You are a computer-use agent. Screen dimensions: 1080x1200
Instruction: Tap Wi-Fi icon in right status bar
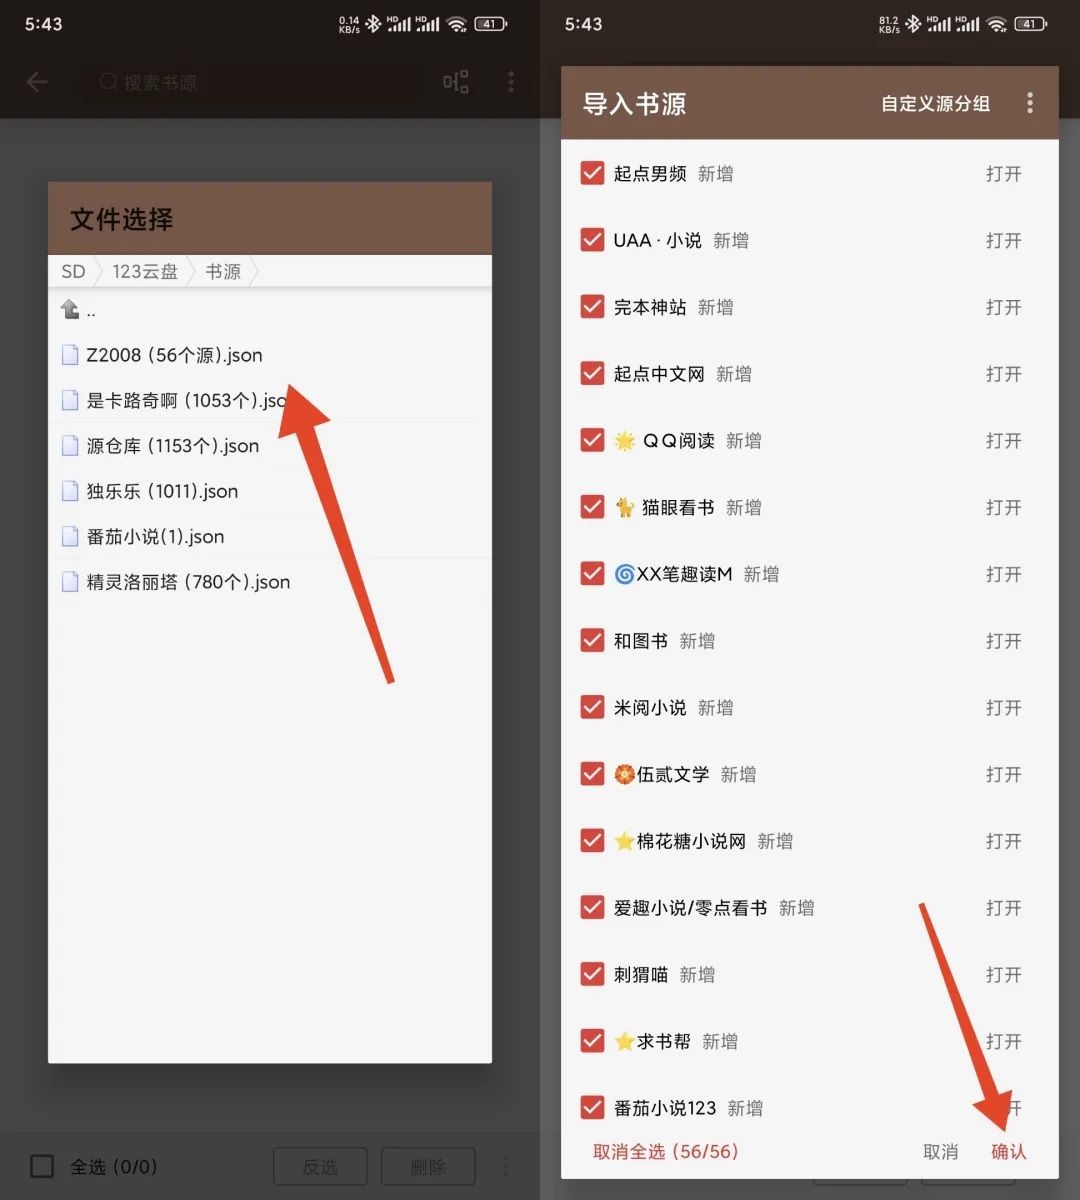997,24
